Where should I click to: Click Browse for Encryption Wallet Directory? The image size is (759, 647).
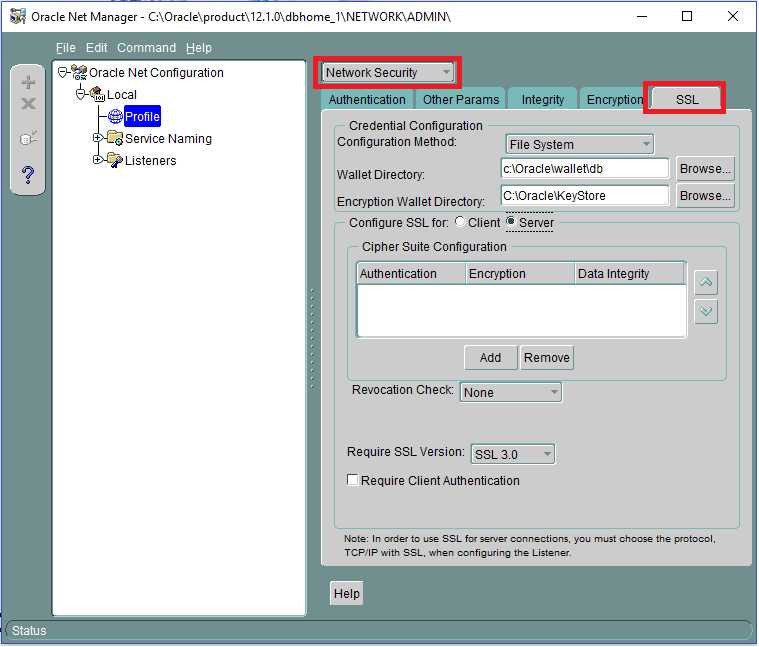[705, 196]
